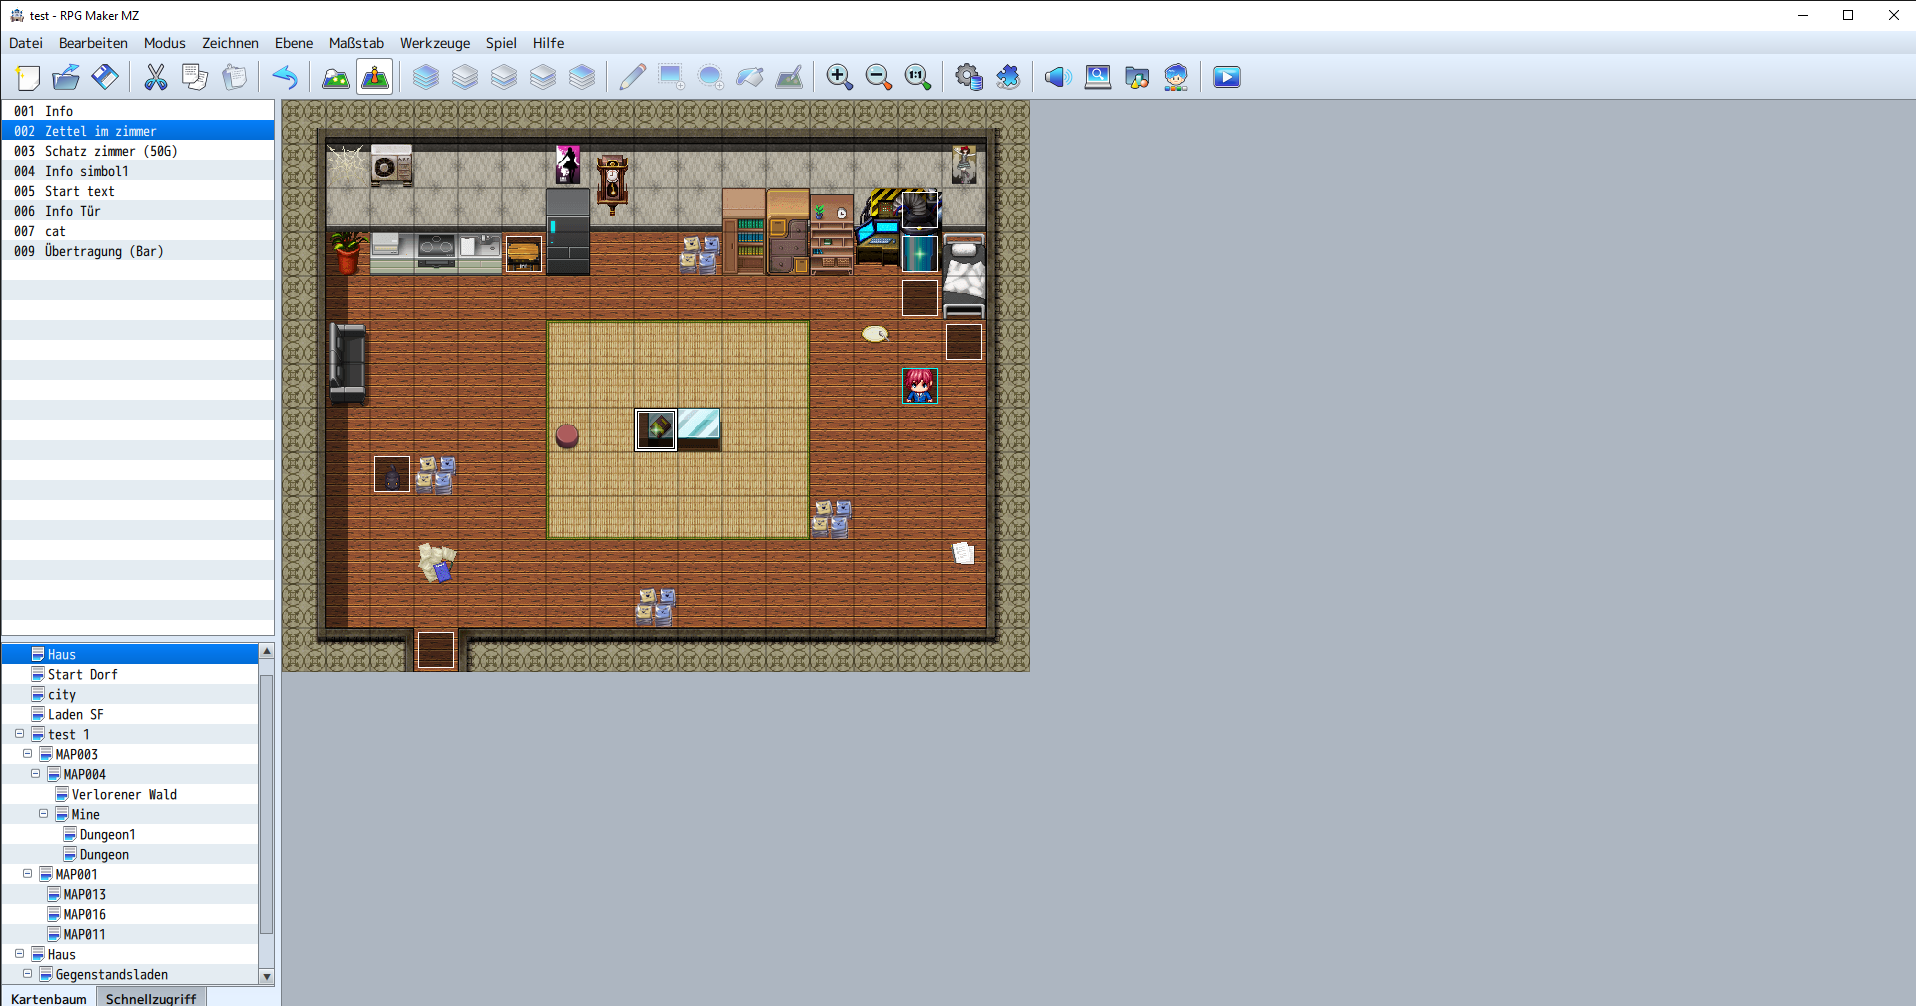Open the Database gear icon

[968, 77]
